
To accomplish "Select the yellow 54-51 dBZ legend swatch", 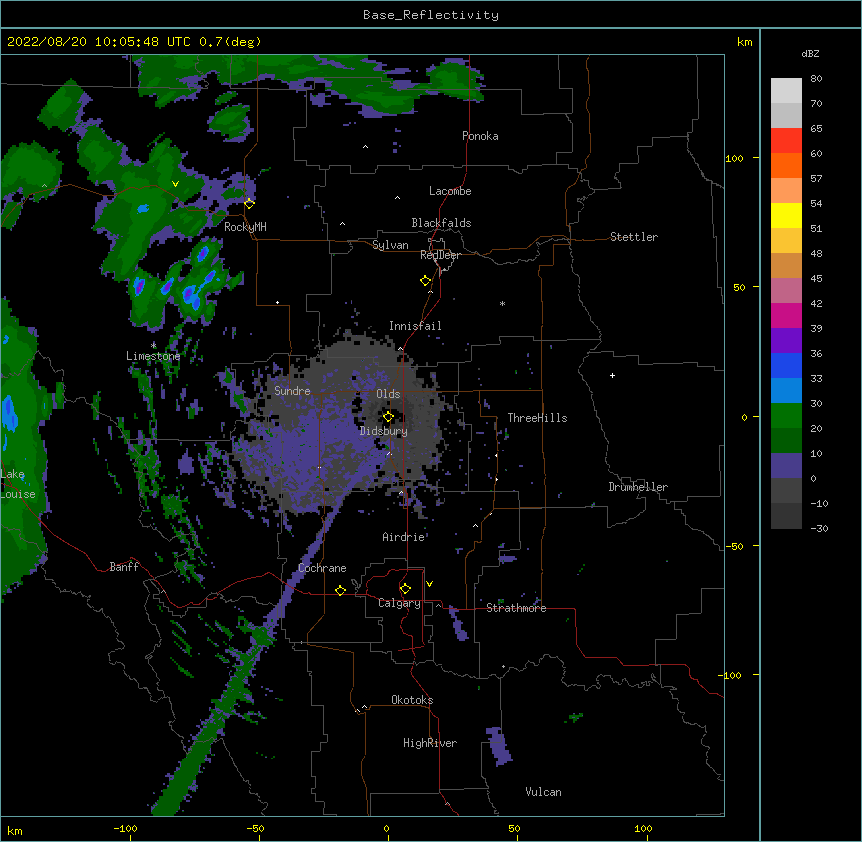I will point(786,215).
